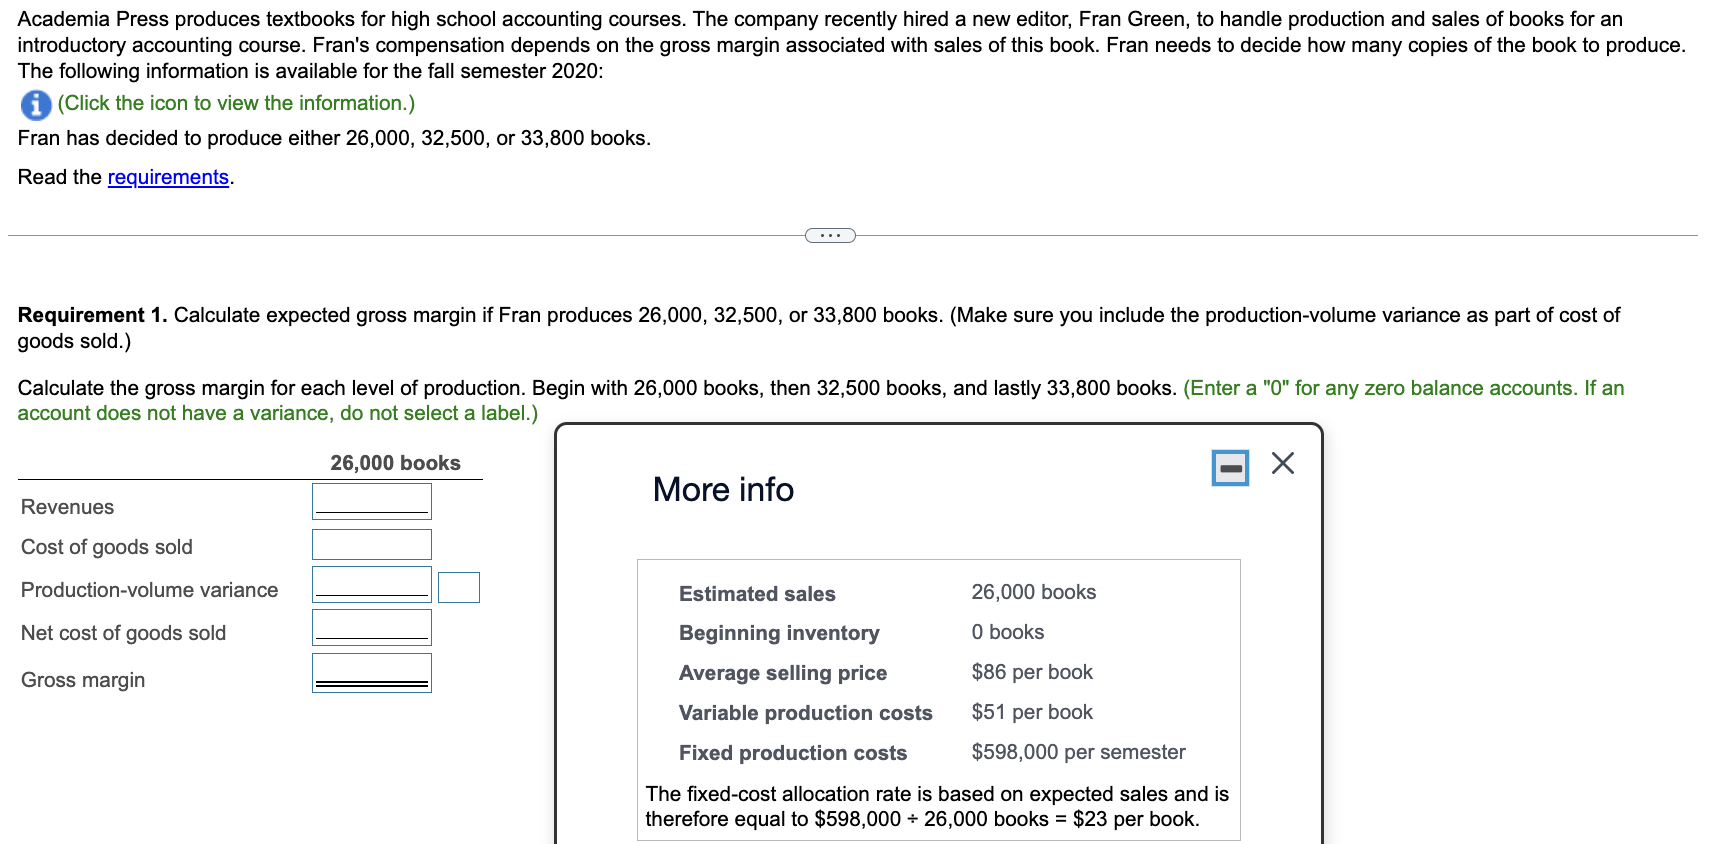This screenshot has height=844, width=1710.
Task: Click the information icon to view data
Action: pos(33,104)
